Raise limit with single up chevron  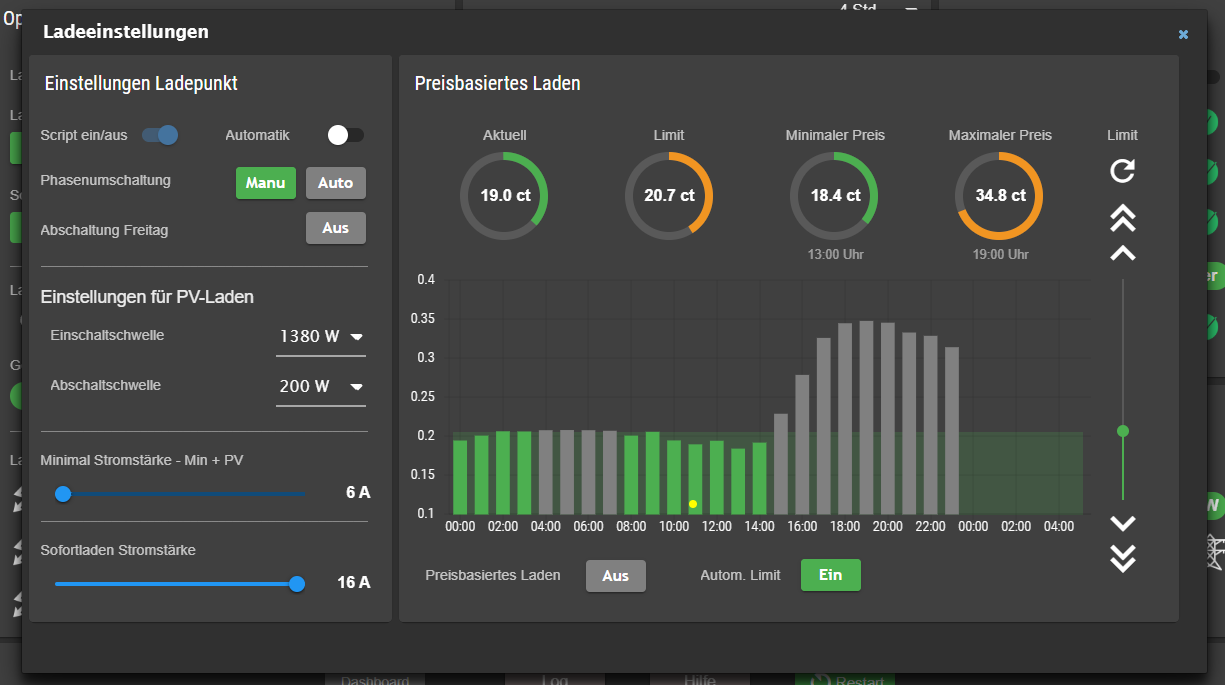click(x=1123, y=253)
